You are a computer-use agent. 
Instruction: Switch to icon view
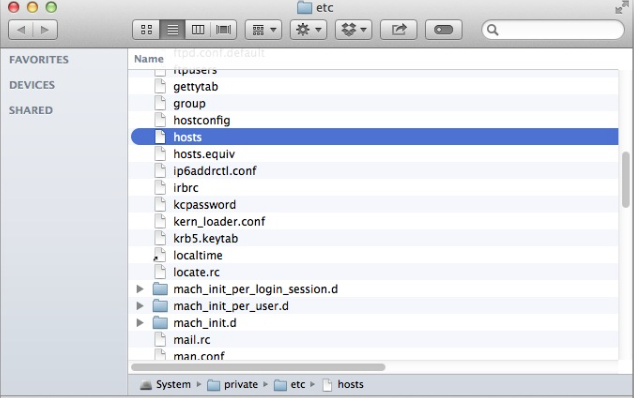click(146, 30)
